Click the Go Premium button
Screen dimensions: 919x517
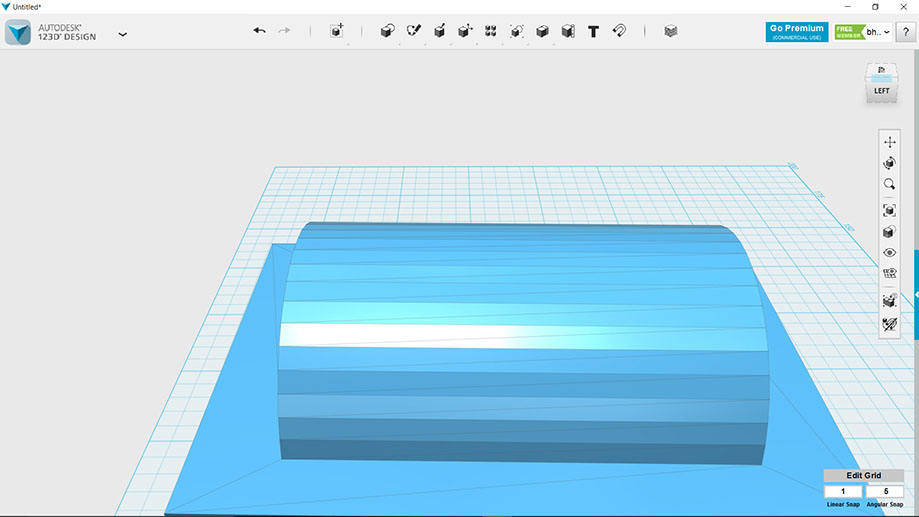click(797, 32)
